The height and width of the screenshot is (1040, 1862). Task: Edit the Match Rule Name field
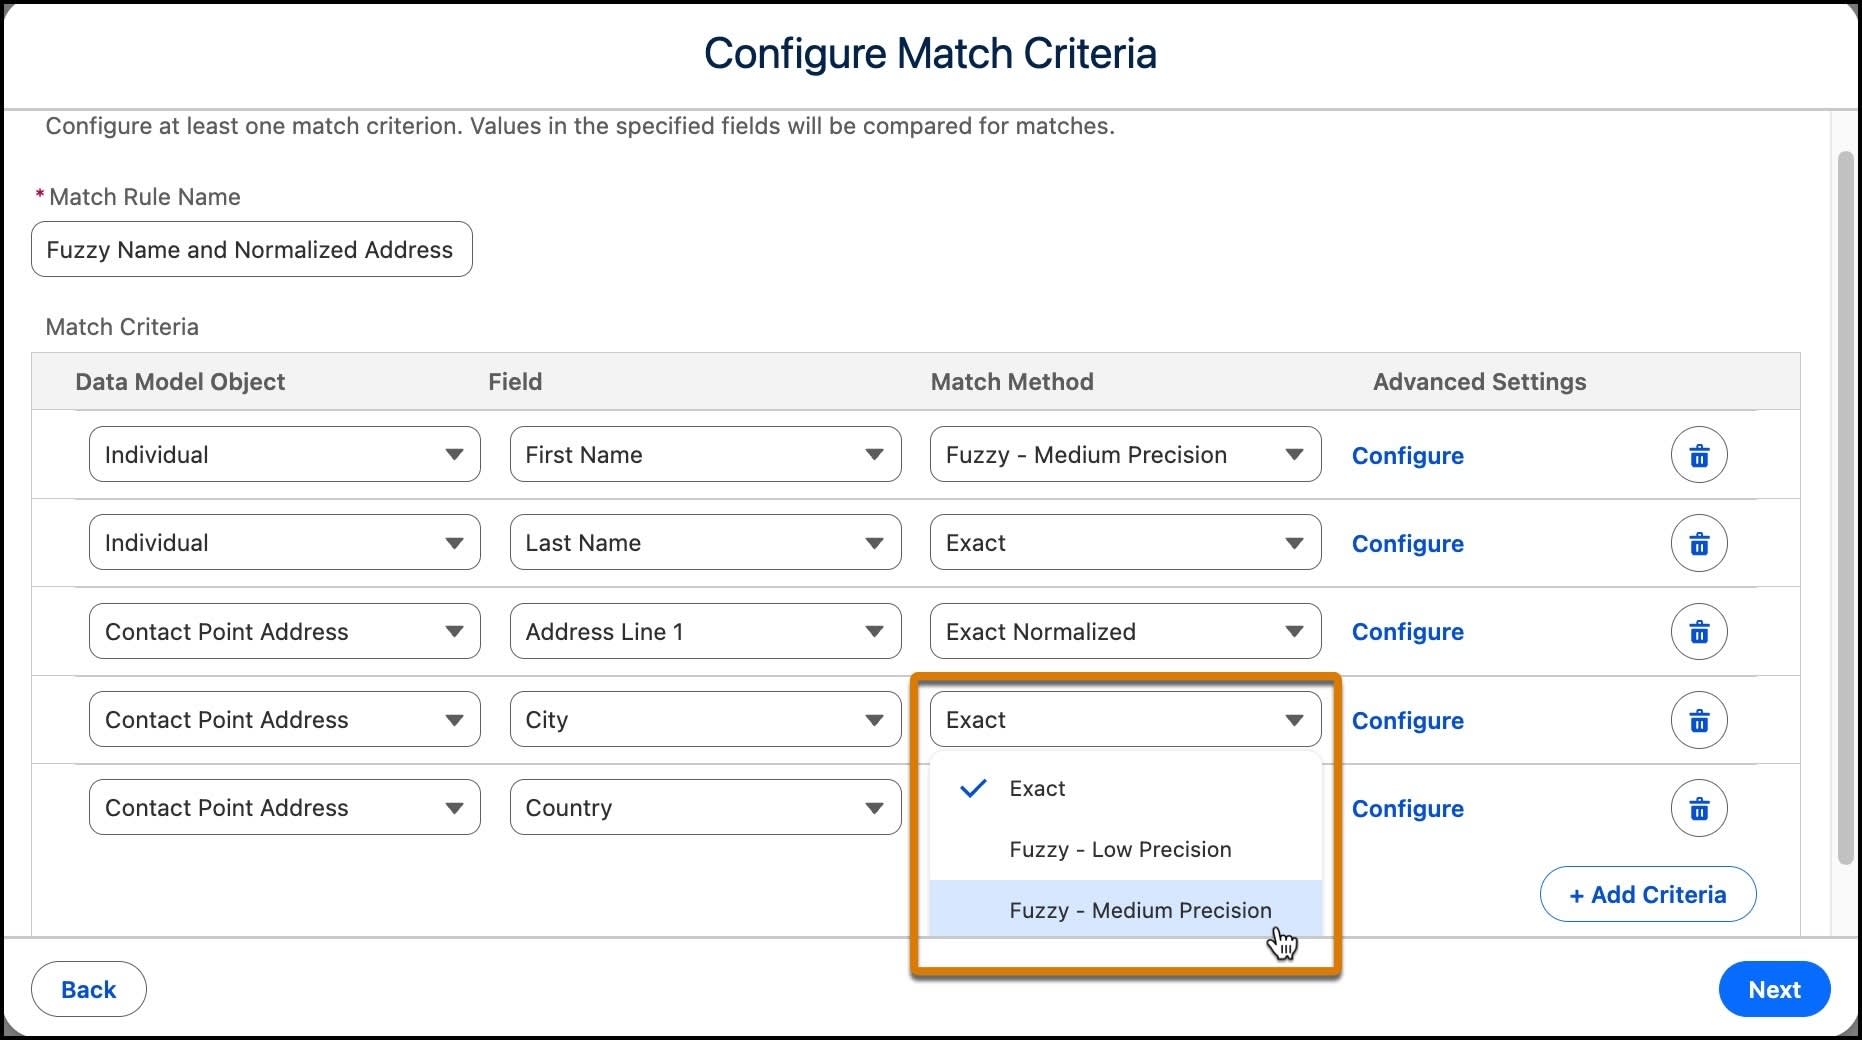(x=251, y=249)
